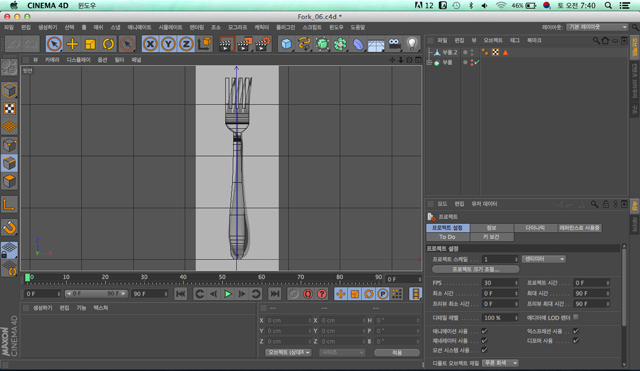Click the FPS value field showing 30
640x371 pixels.
500,283
